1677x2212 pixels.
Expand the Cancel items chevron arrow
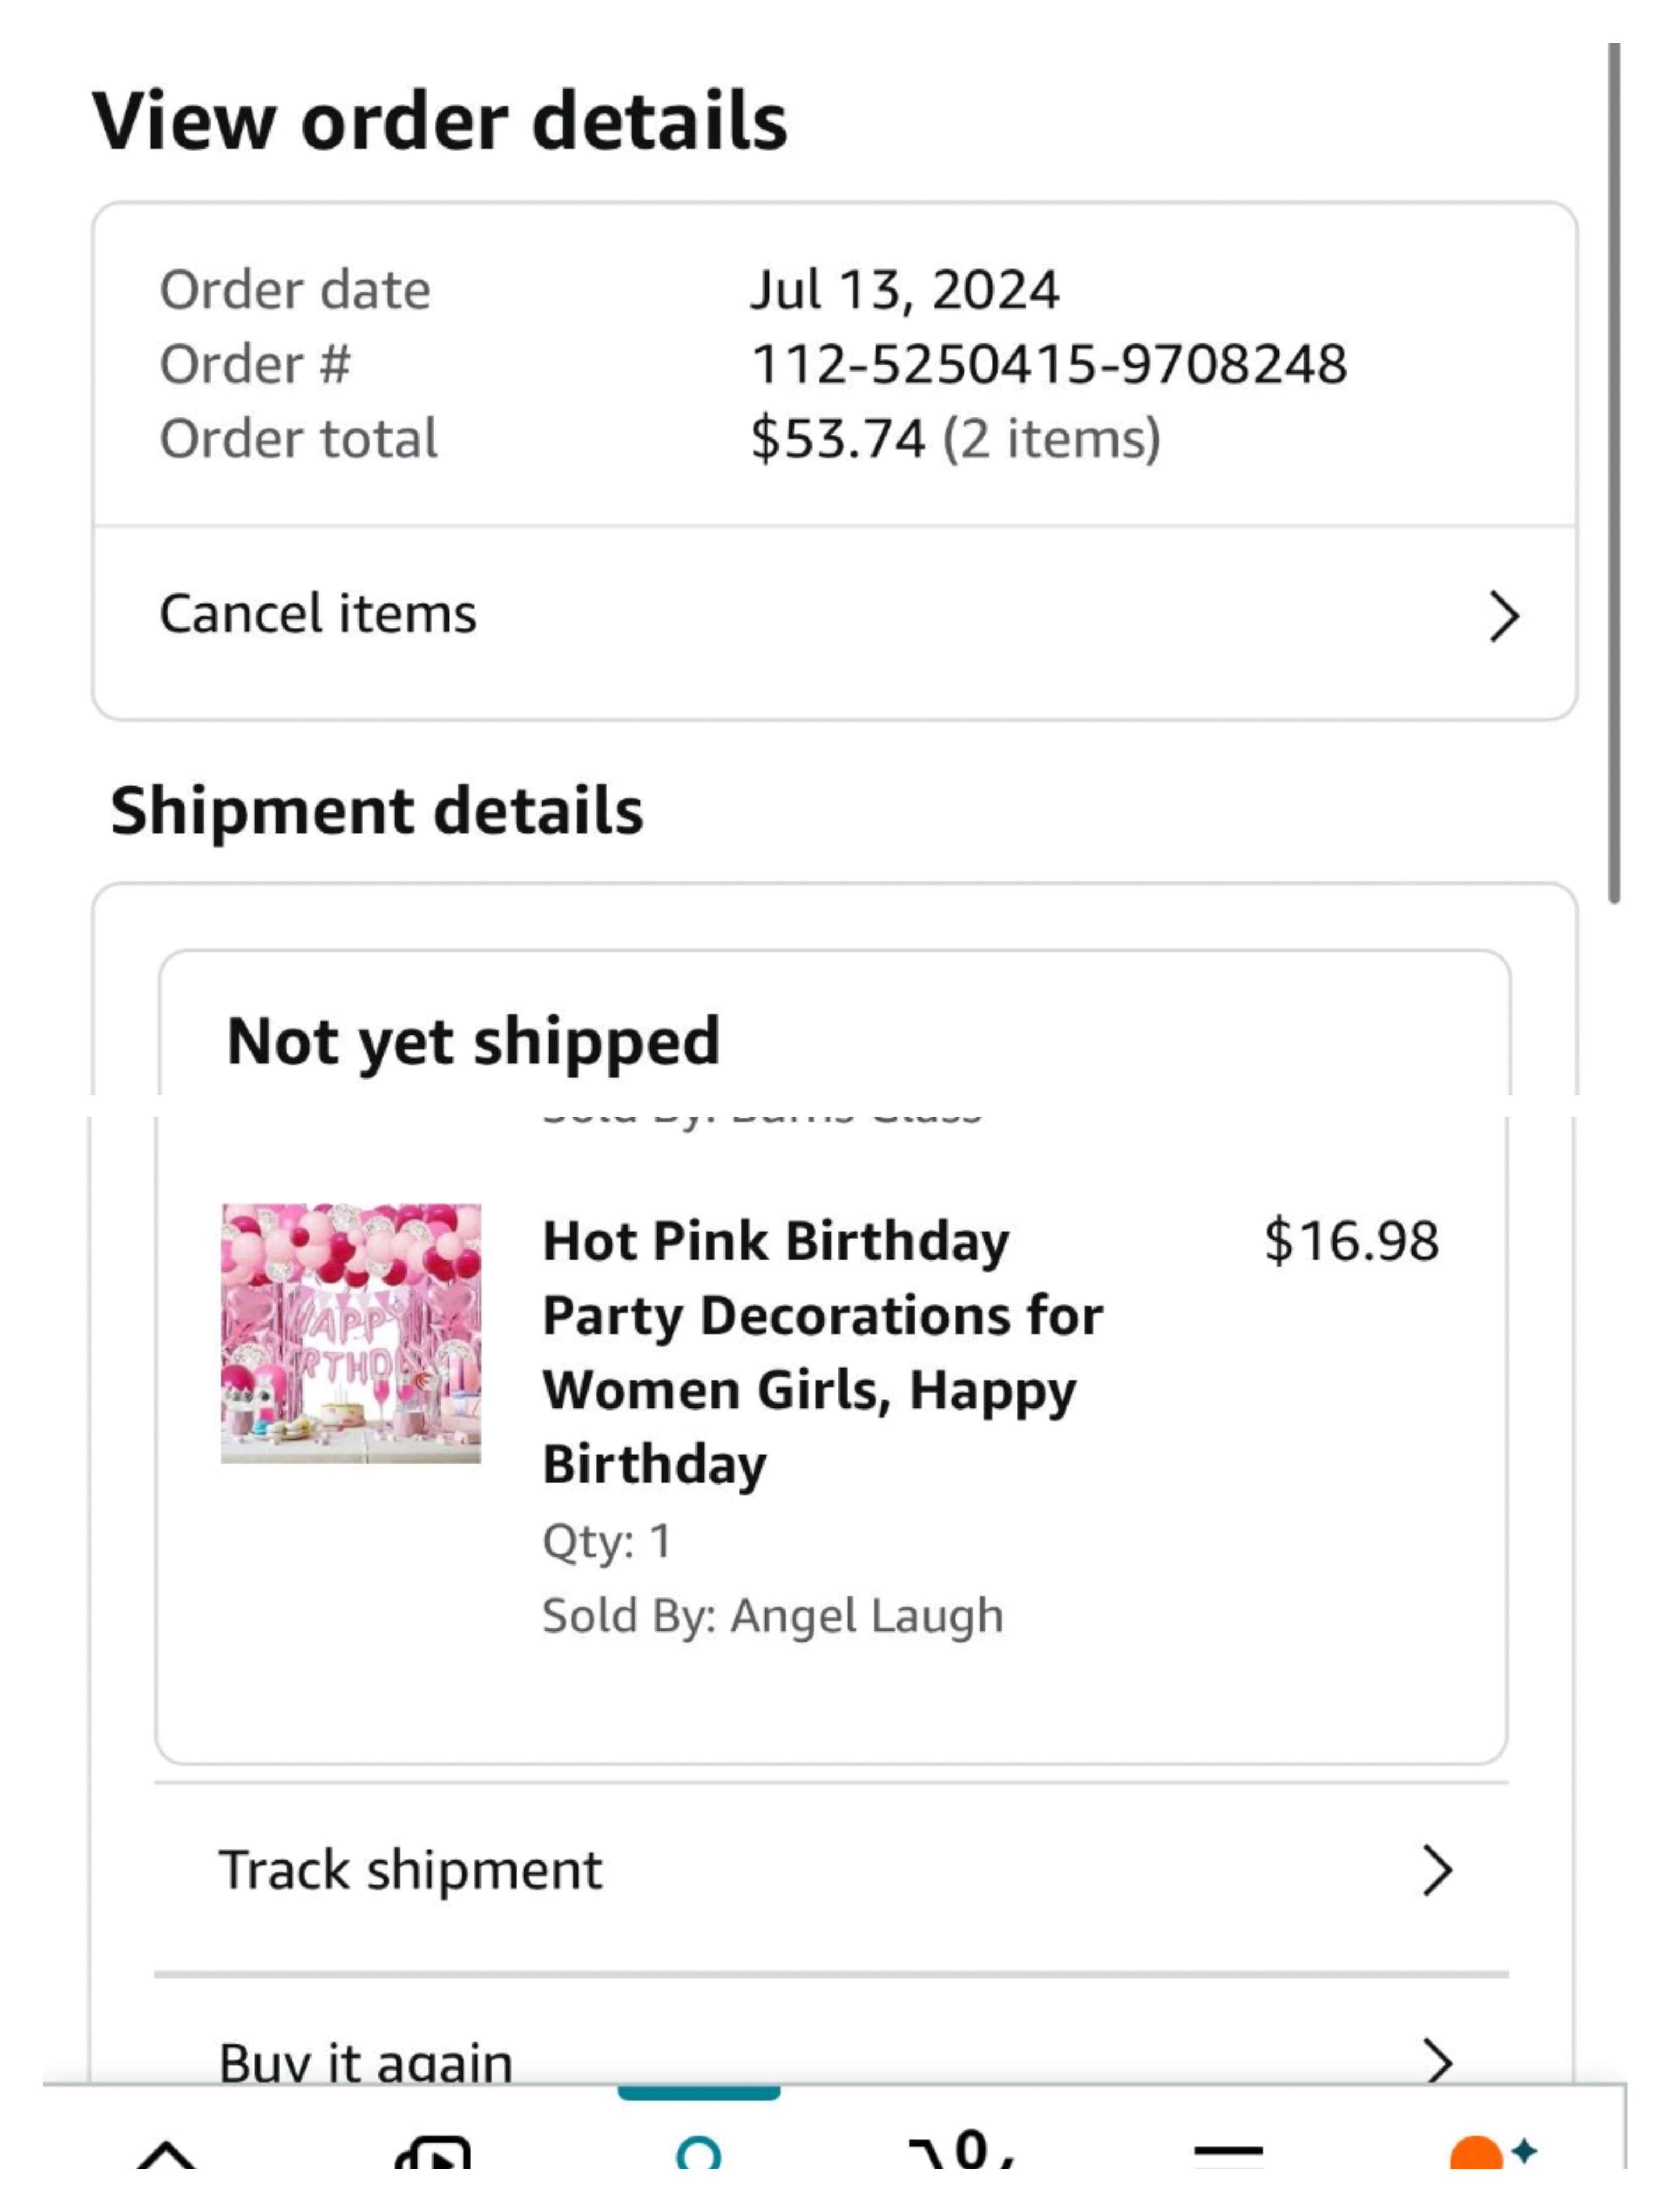coord(1503,616)
